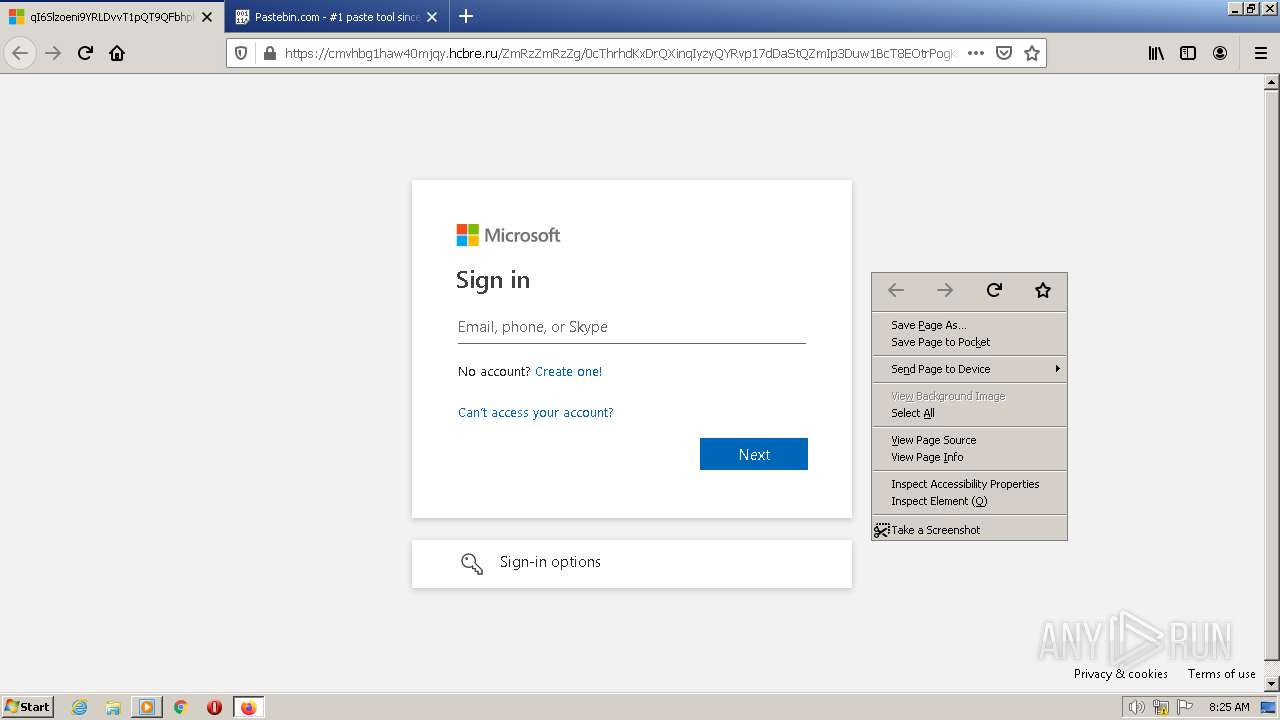Click Can't access your account link
The height and width of the screenshot is (720, 1280).
pyautogui.click(x=535, y=412)
